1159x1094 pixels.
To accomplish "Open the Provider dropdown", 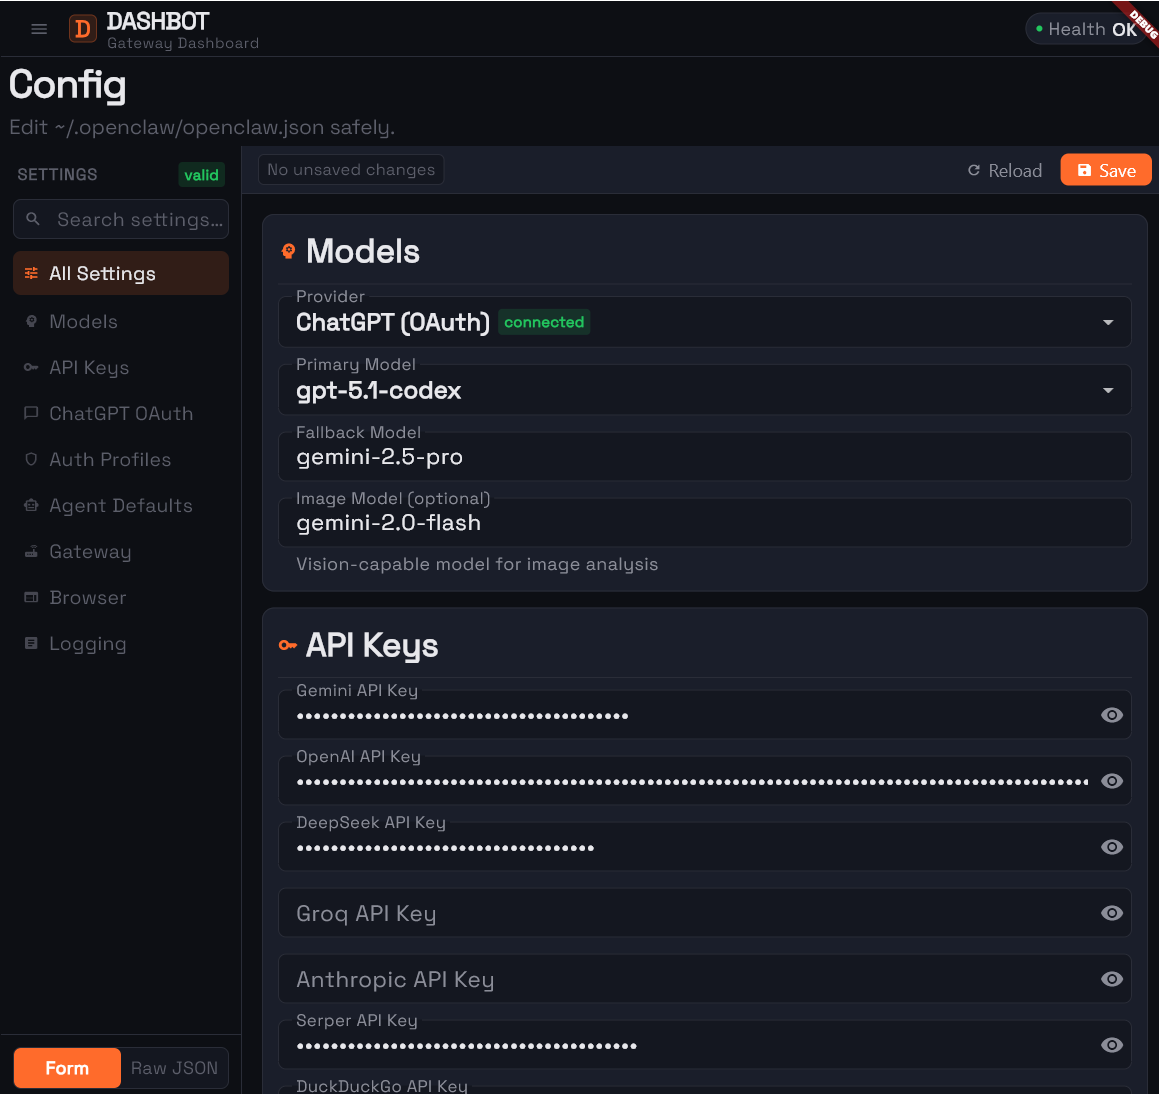I will click(1107, 322).
